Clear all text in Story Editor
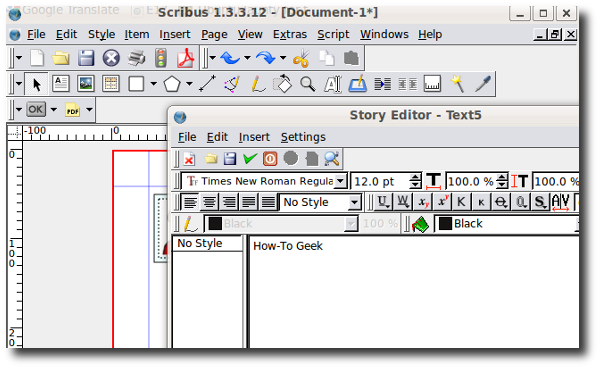The width and height of the screenshot is (600, 369). [x=189, y=158]
